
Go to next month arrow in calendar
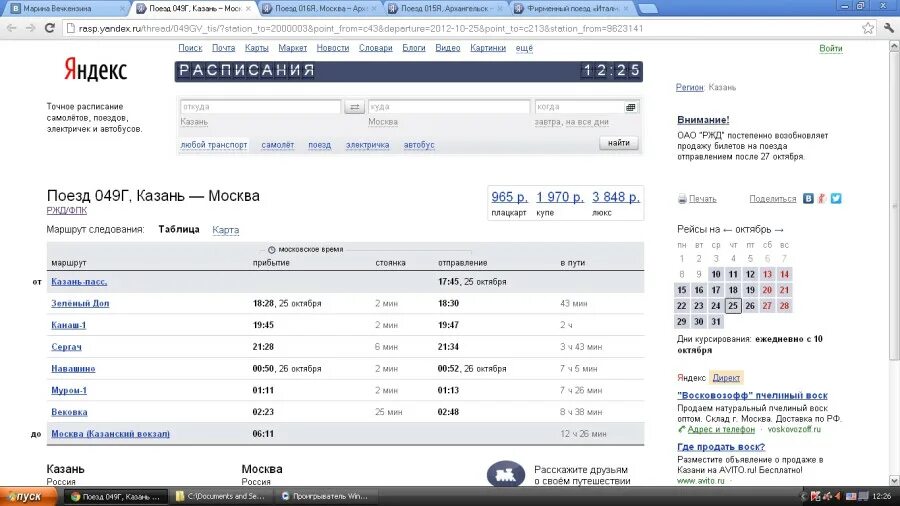tap(779, 229)
